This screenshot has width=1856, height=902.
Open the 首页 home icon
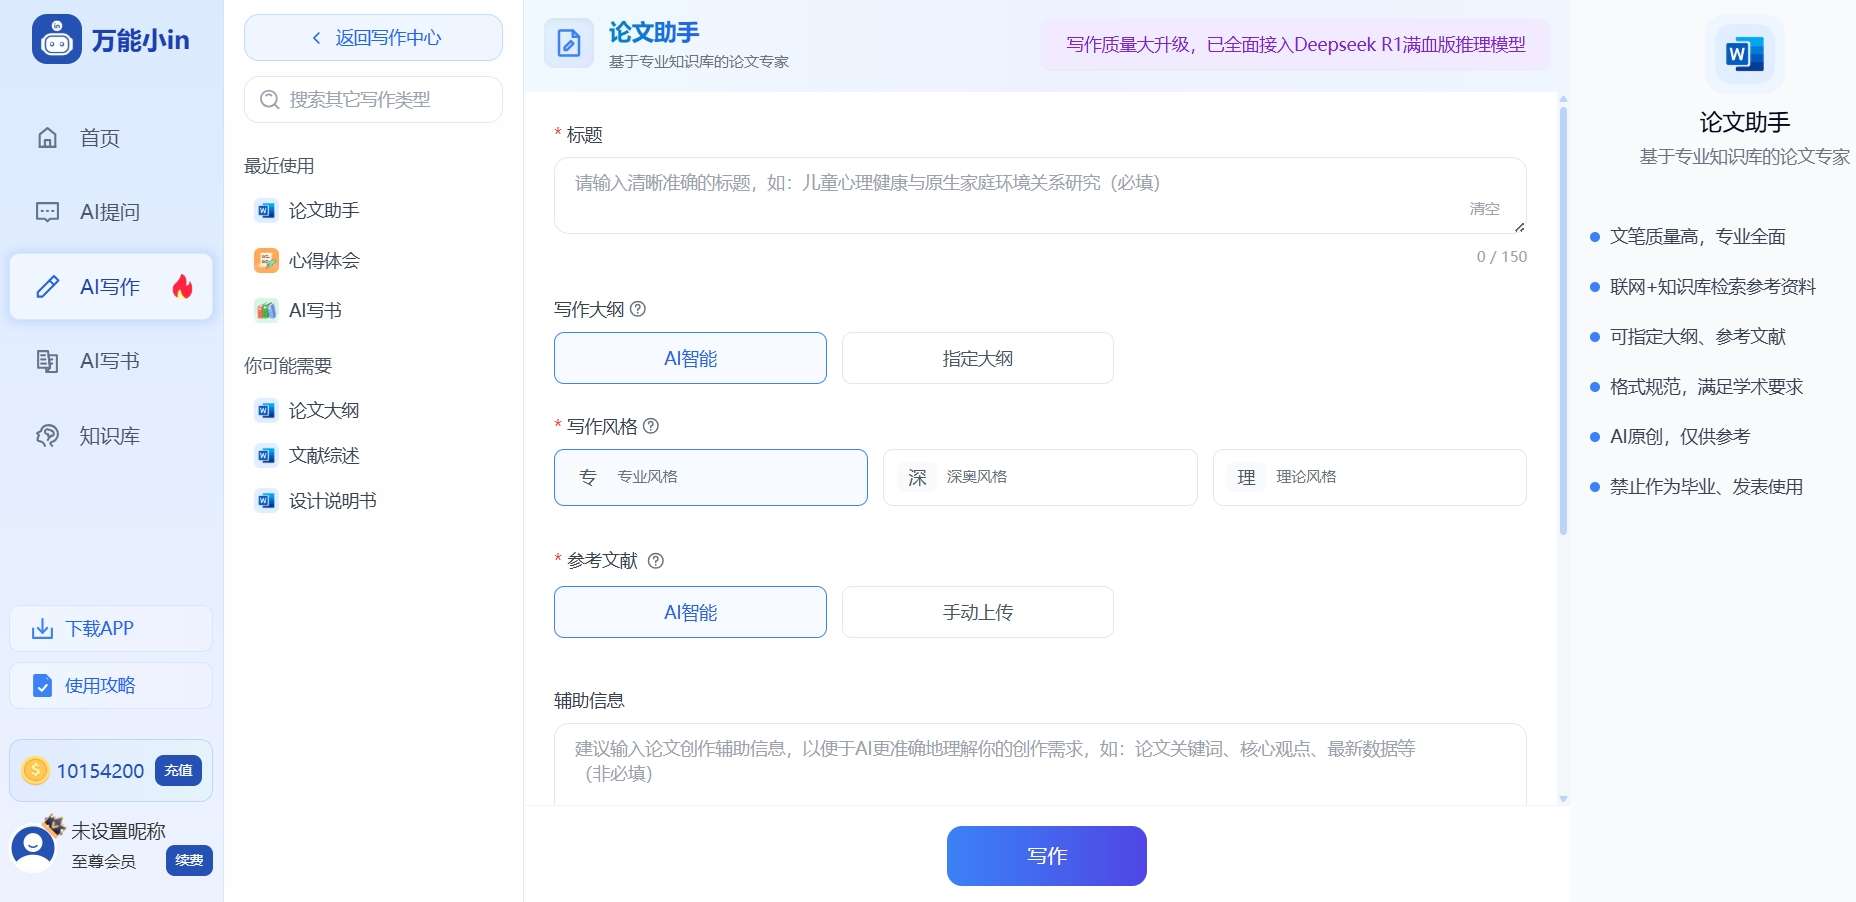[47, 138]
